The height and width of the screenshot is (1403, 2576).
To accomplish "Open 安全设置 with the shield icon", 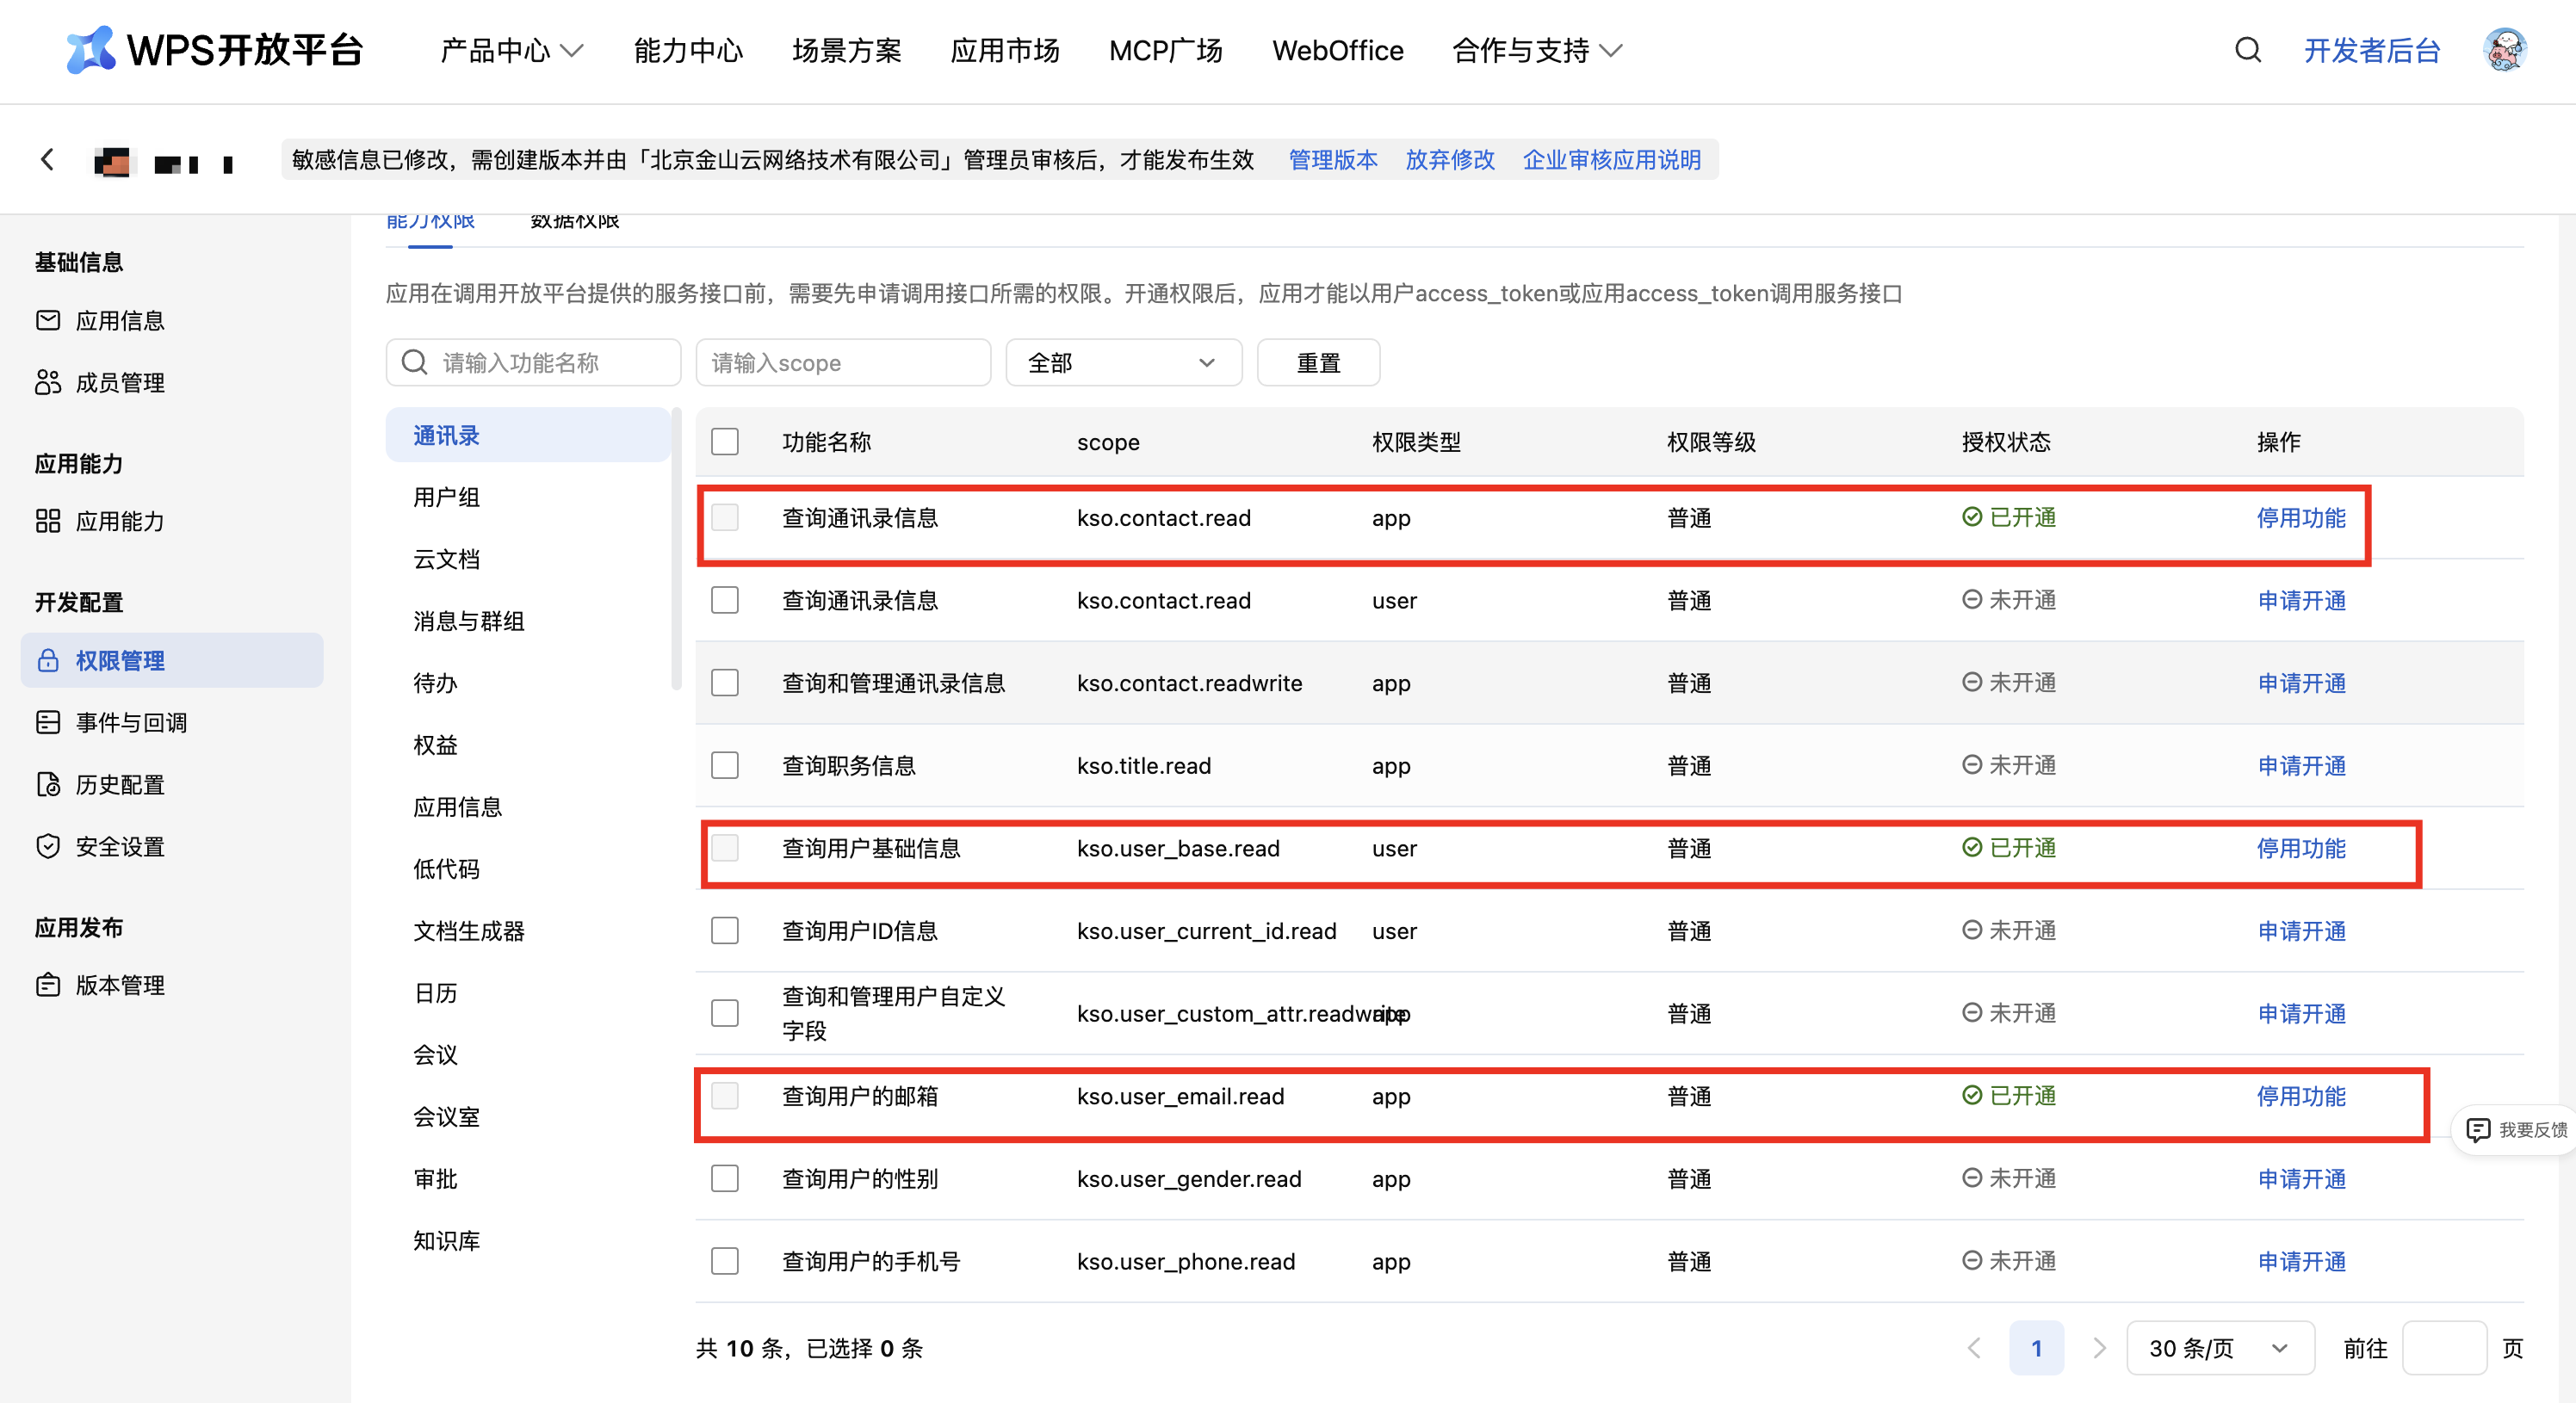I will [x=119, y=847].
